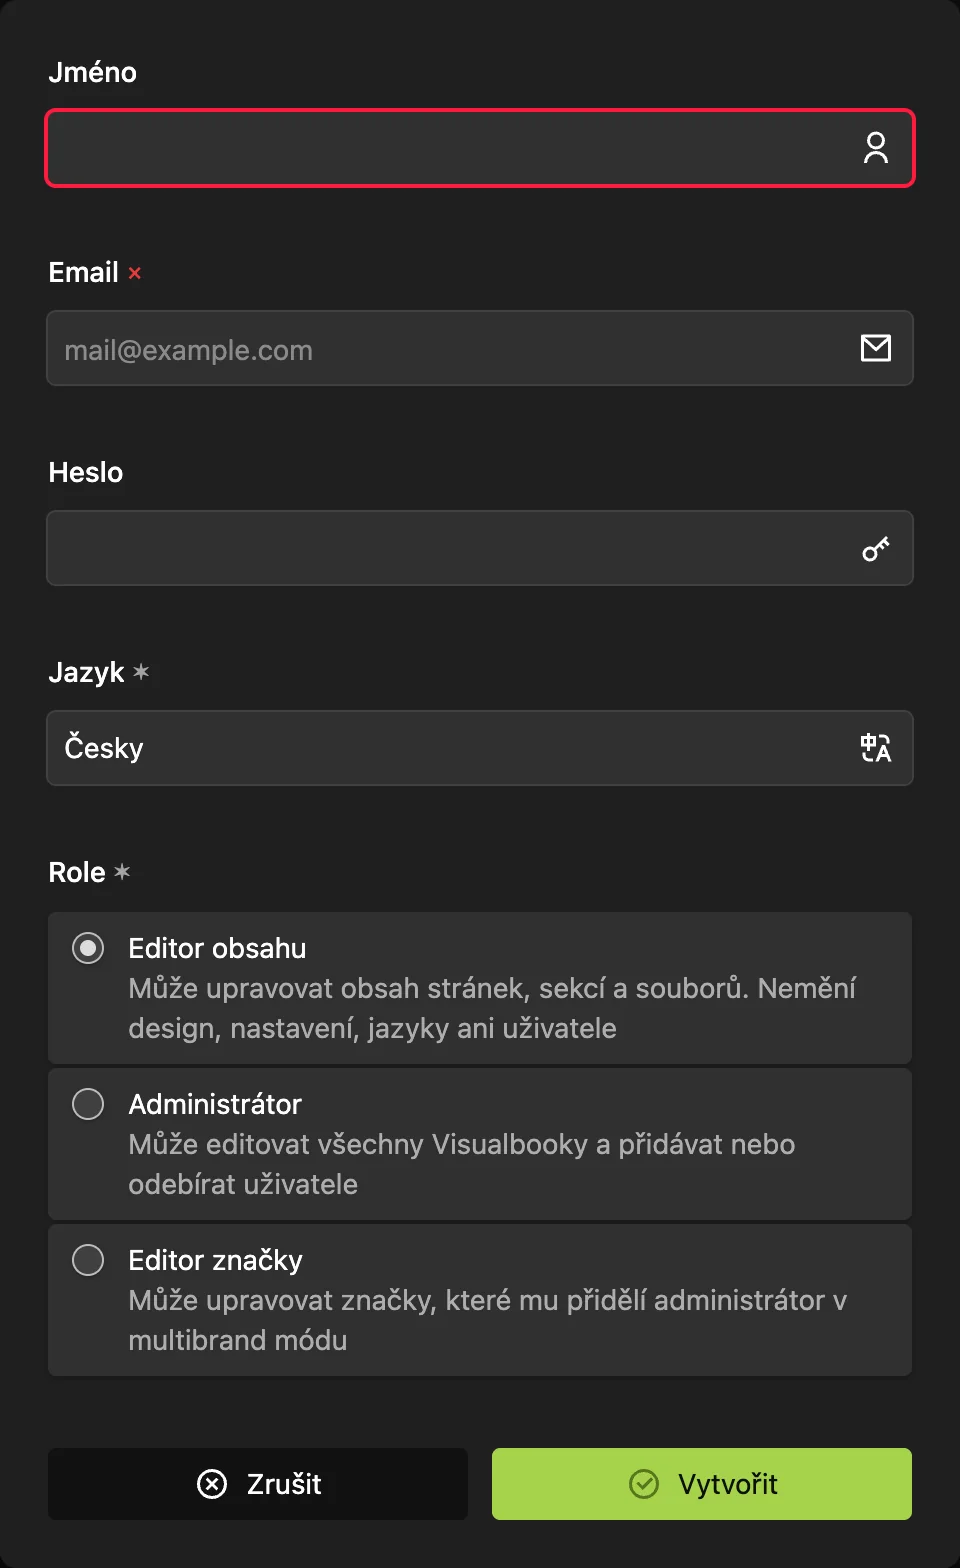Click the Heslo field label
The image size is (960, 1568).
pyautogui.click(x=86, y=472)
